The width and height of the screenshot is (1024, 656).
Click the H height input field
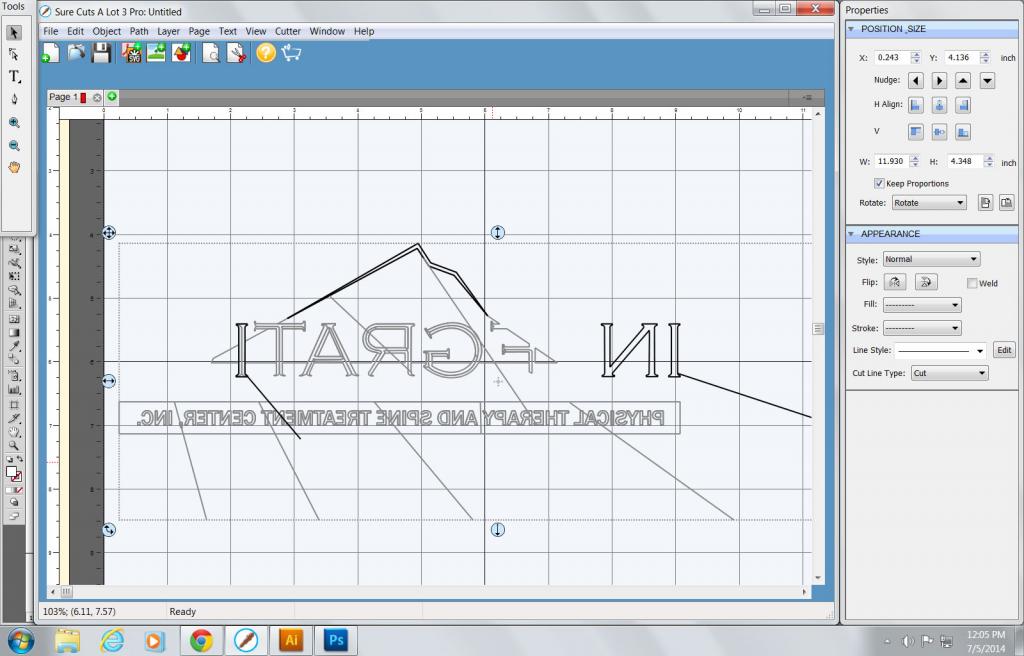[966, 161]
